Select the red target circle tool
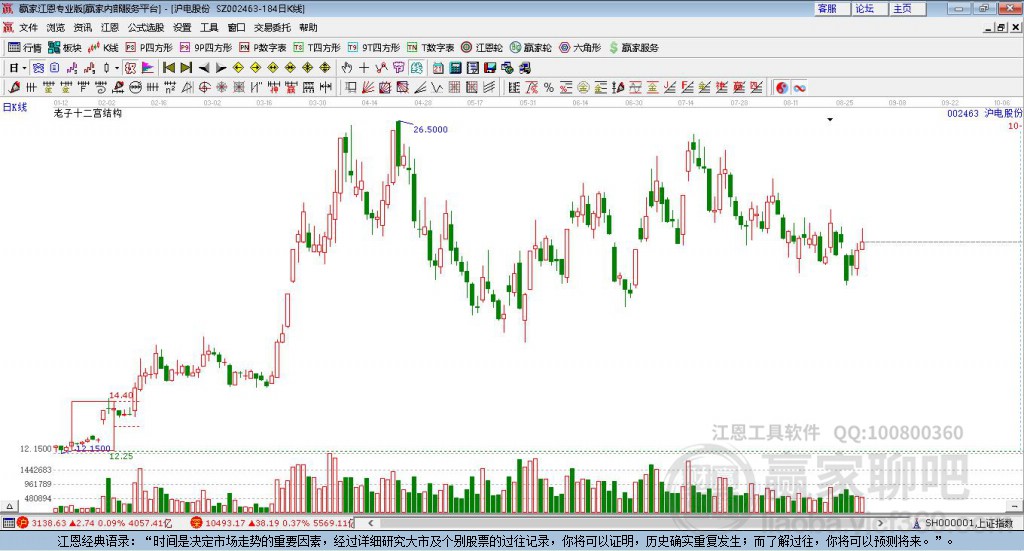Viewport: 1024px width, 551px height. tap(204, 87)
